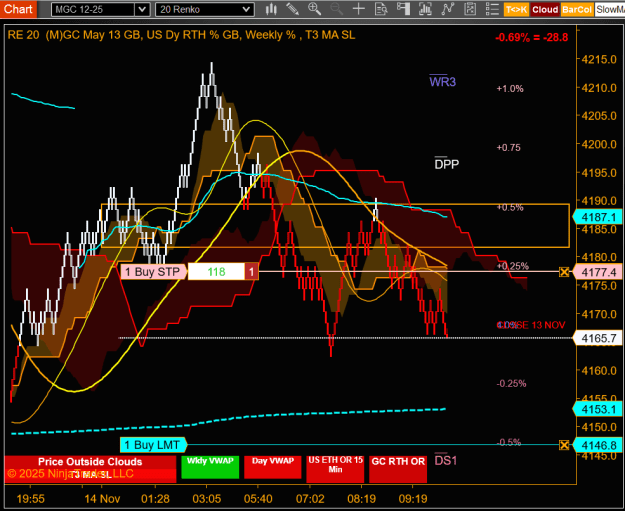This screenshot has width=625, height=511.
Task: Open the data box document icon
Action: click(x=381, y=9)
